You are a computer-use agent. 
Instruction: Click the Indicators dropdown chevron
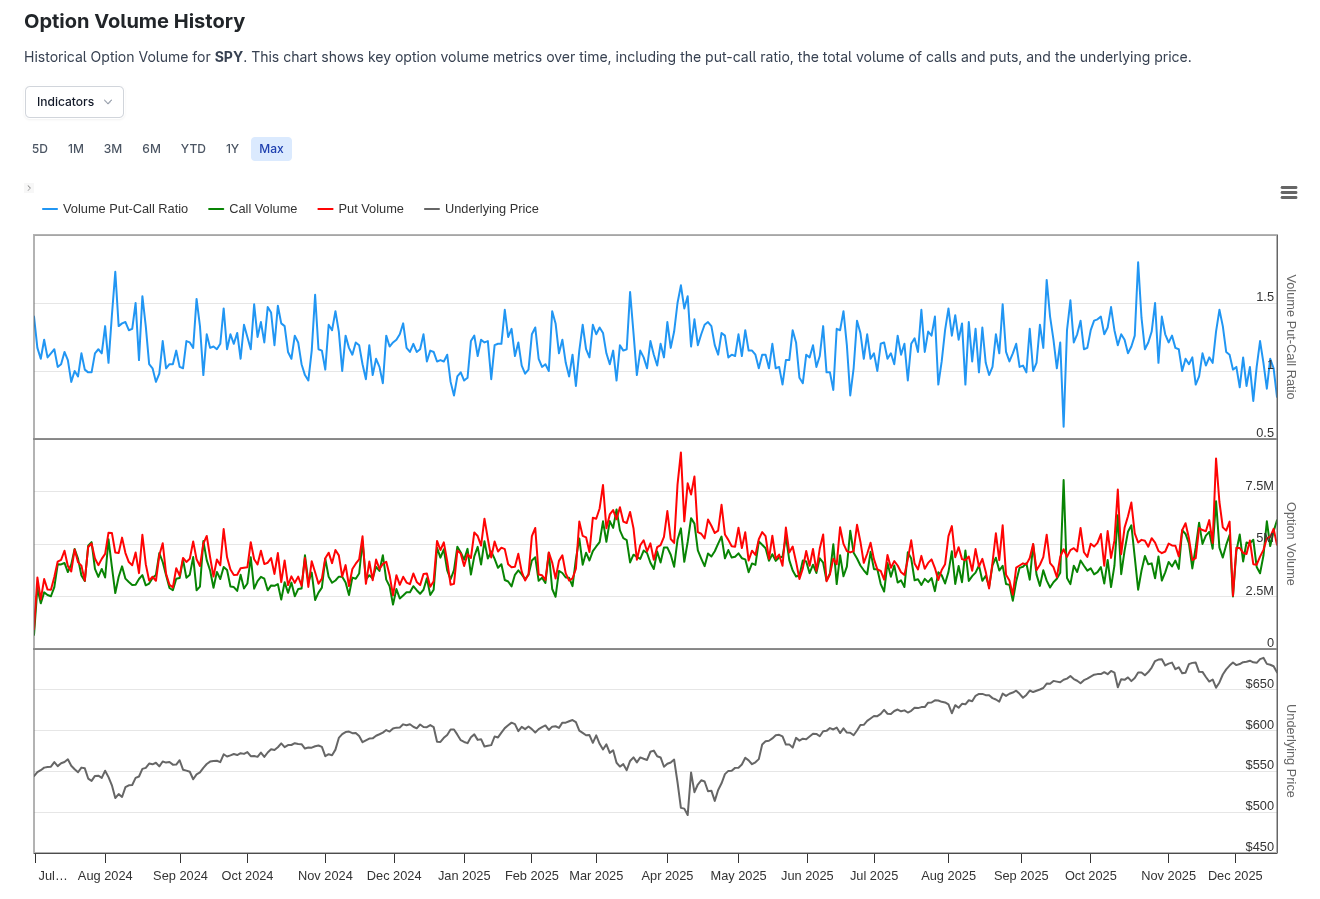[x=108, y=101]
